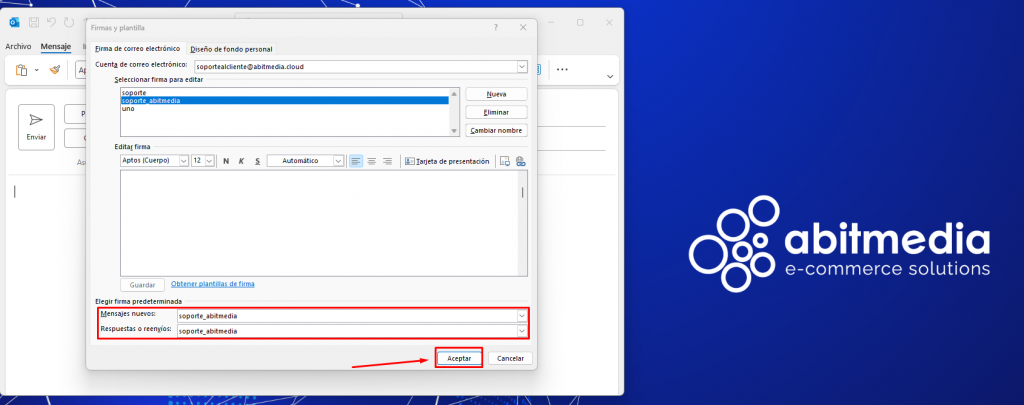Open the Archivo menu in Outlook

[x=18, y=46]
